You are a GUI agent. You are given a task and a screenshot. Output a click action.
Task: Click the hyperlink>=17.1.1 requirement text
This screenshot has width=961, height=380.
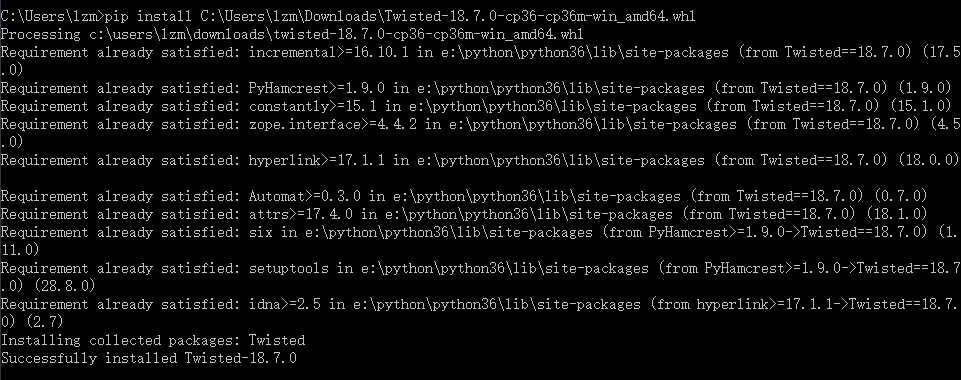tap(317, 161)
